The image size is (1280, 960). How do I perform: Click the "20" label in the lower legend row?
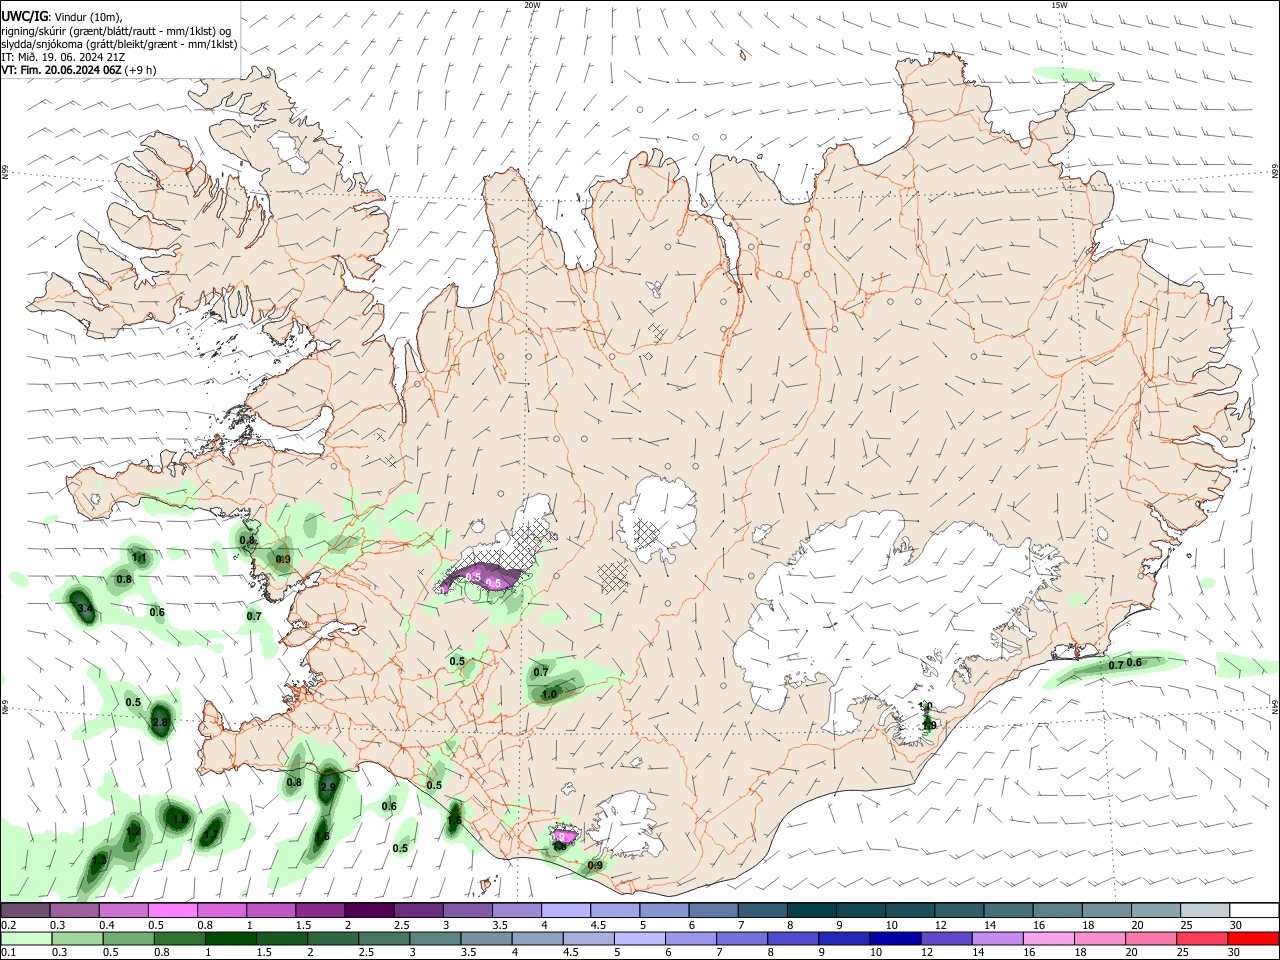pos(1131,953)
